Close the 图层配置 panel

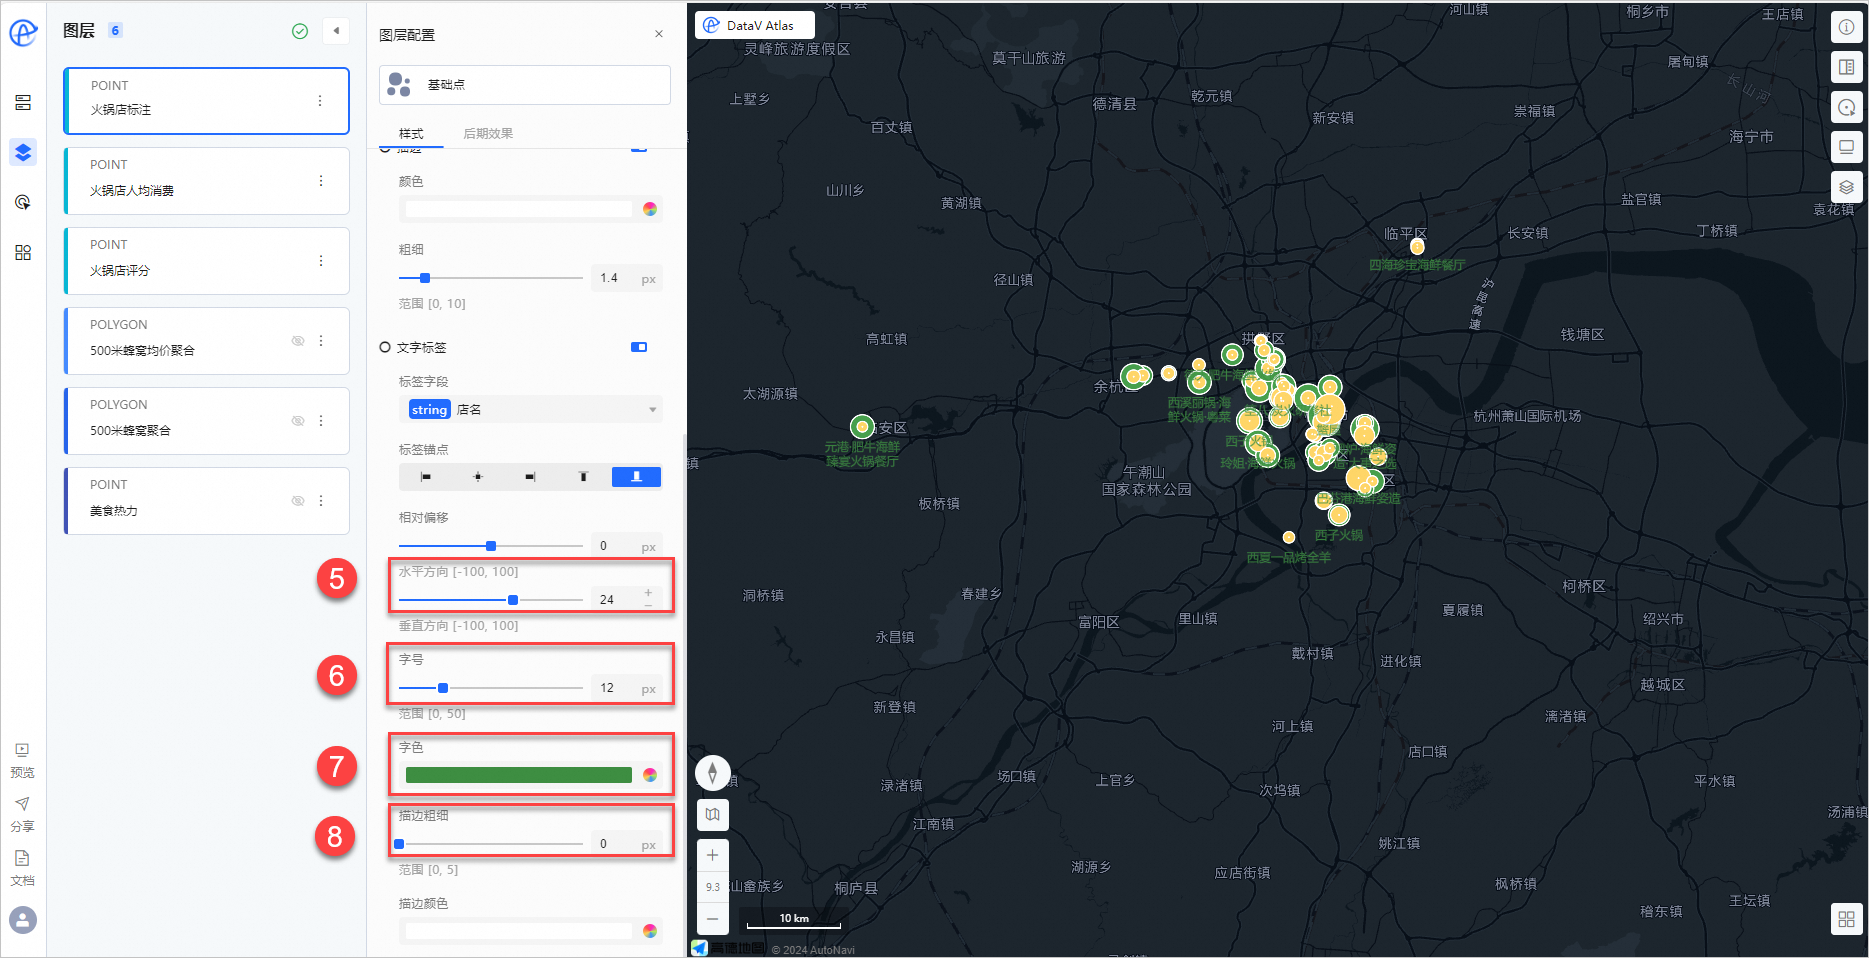659,34
